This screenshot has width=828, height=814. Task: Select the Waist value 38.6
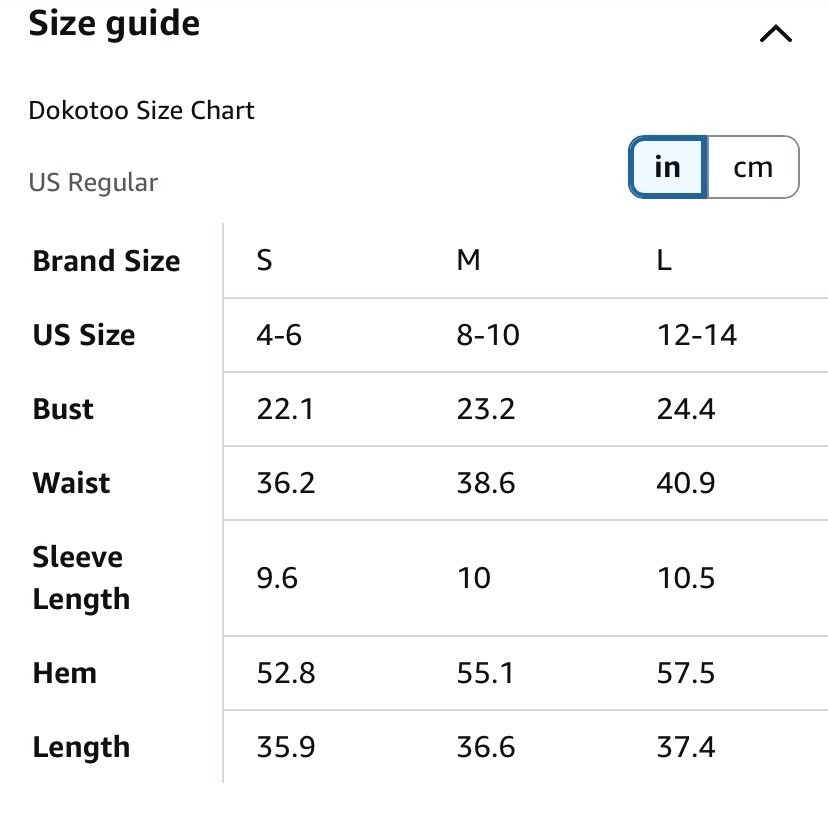(x=486, y=483)
